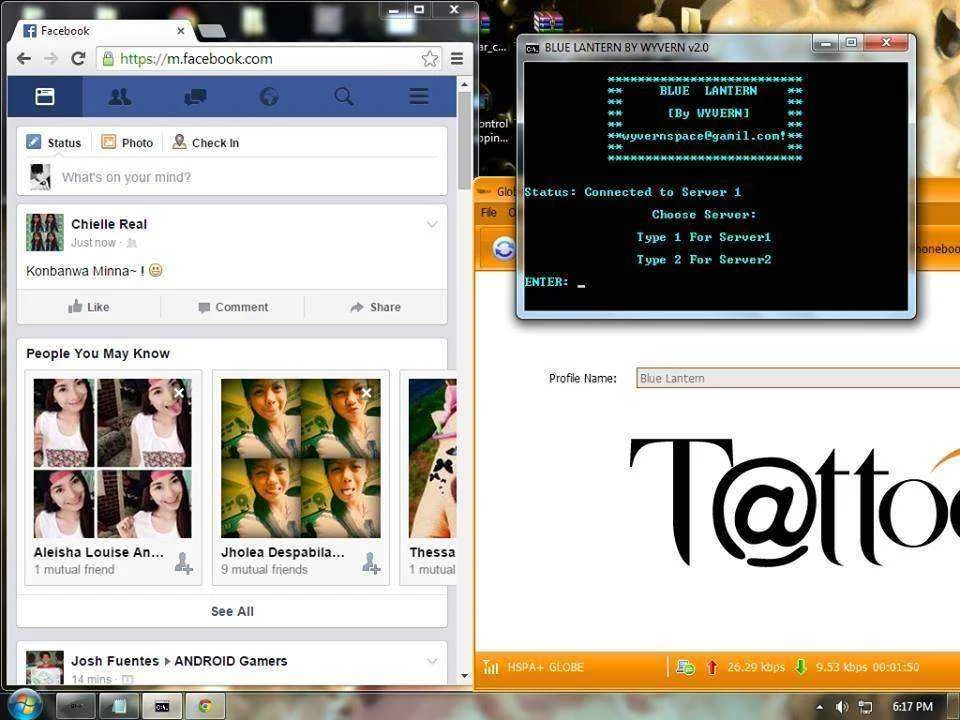This screenshot has height=720, width=960.
Task: Open Facebook notifications globe
Action: point(269,96)
